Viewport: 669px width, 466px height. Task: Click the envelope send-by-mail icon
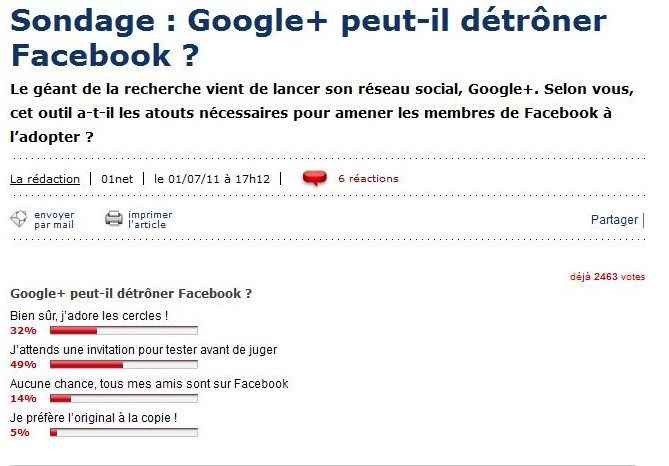point(18,219)
